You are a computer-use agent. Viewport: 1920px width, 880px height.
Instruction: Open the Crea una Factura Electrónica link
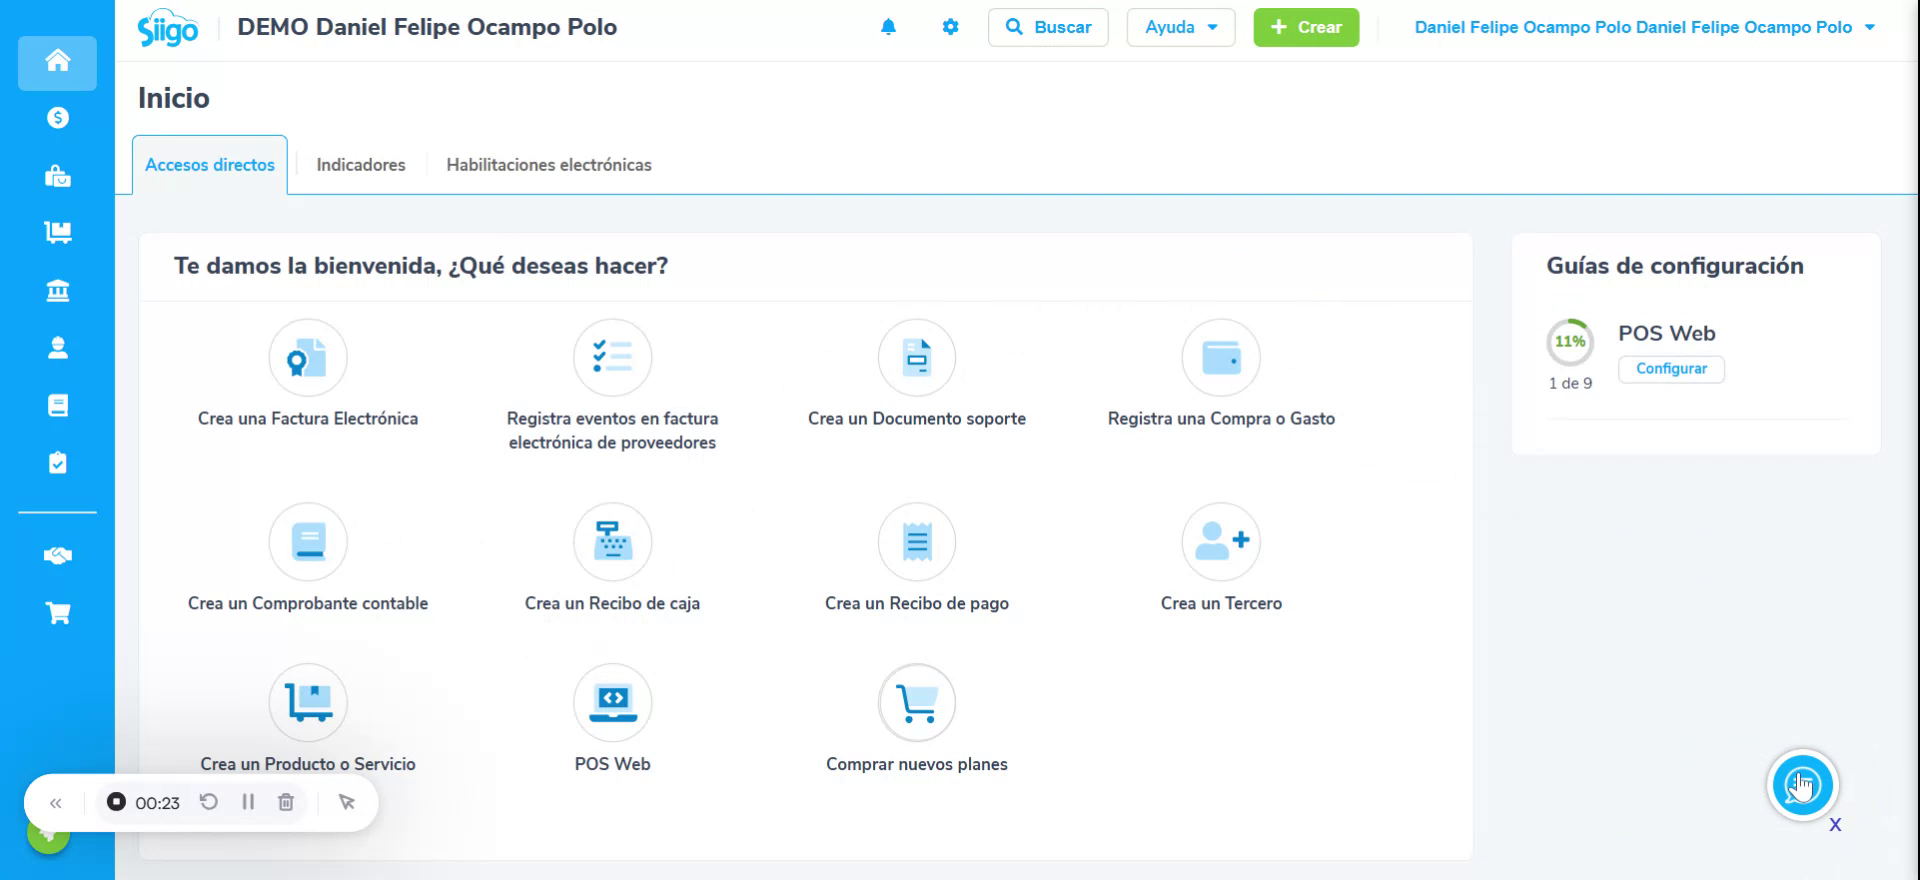308,419
